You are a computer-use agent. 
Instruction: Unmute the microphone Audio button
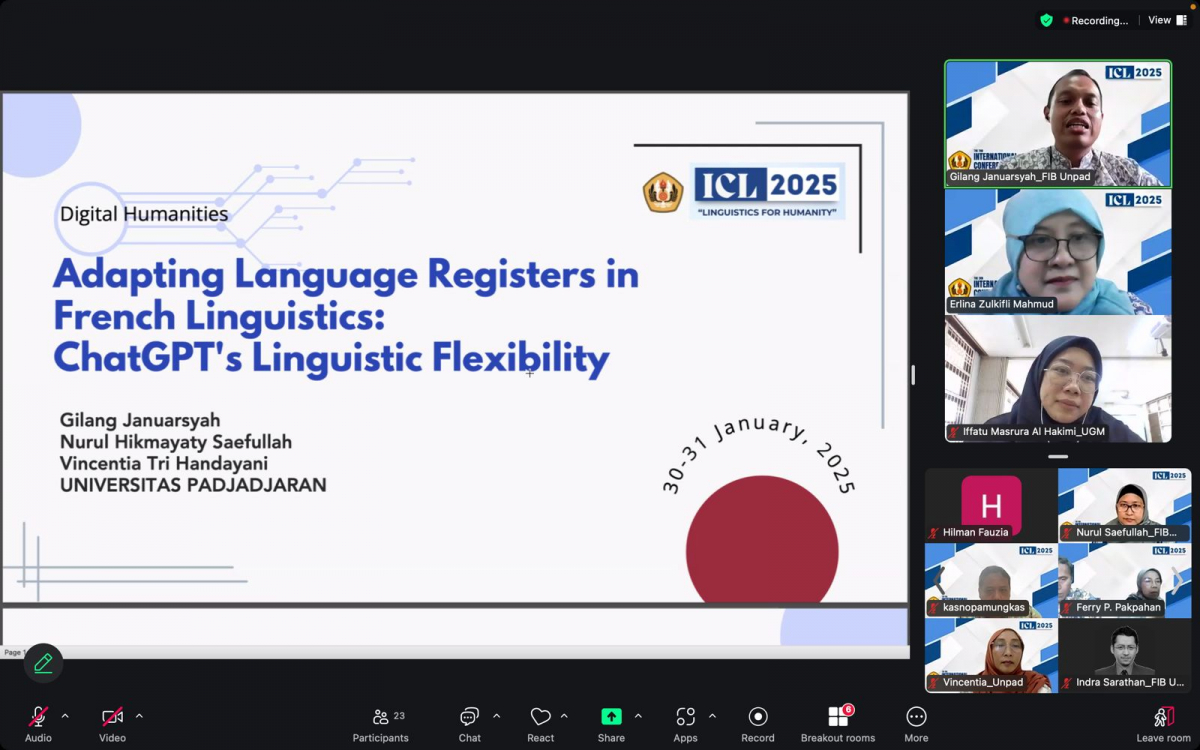pyautogui.click(x=38, y=724)
